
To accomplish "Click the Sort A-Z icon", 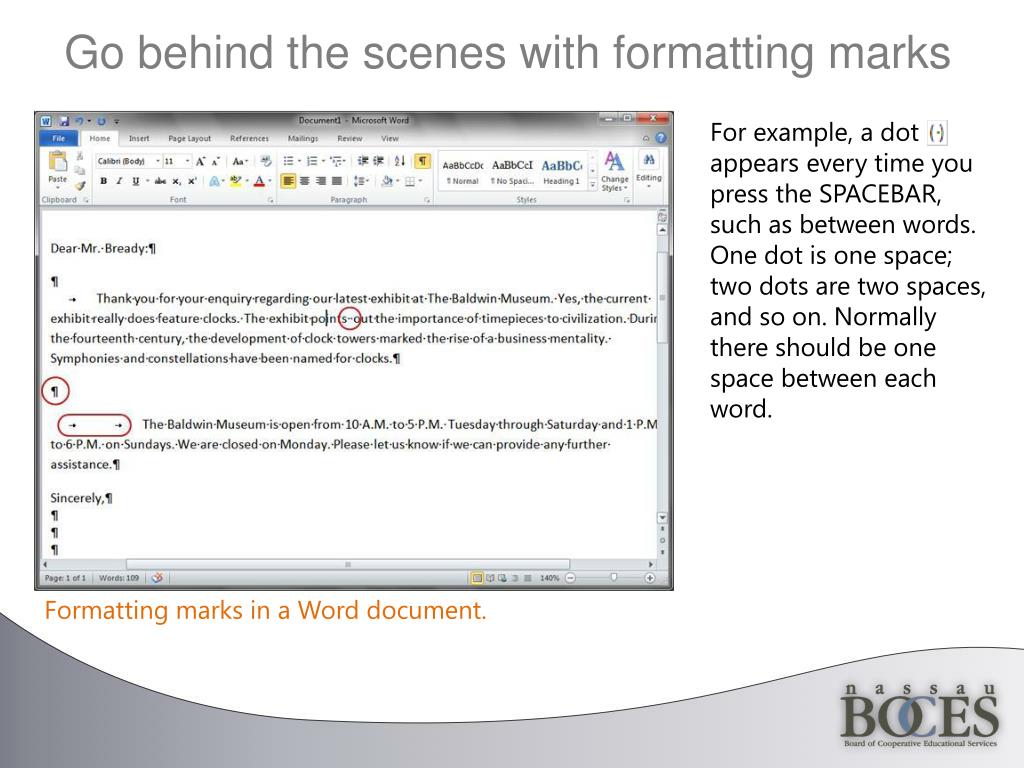I will (x=400, y=161).
